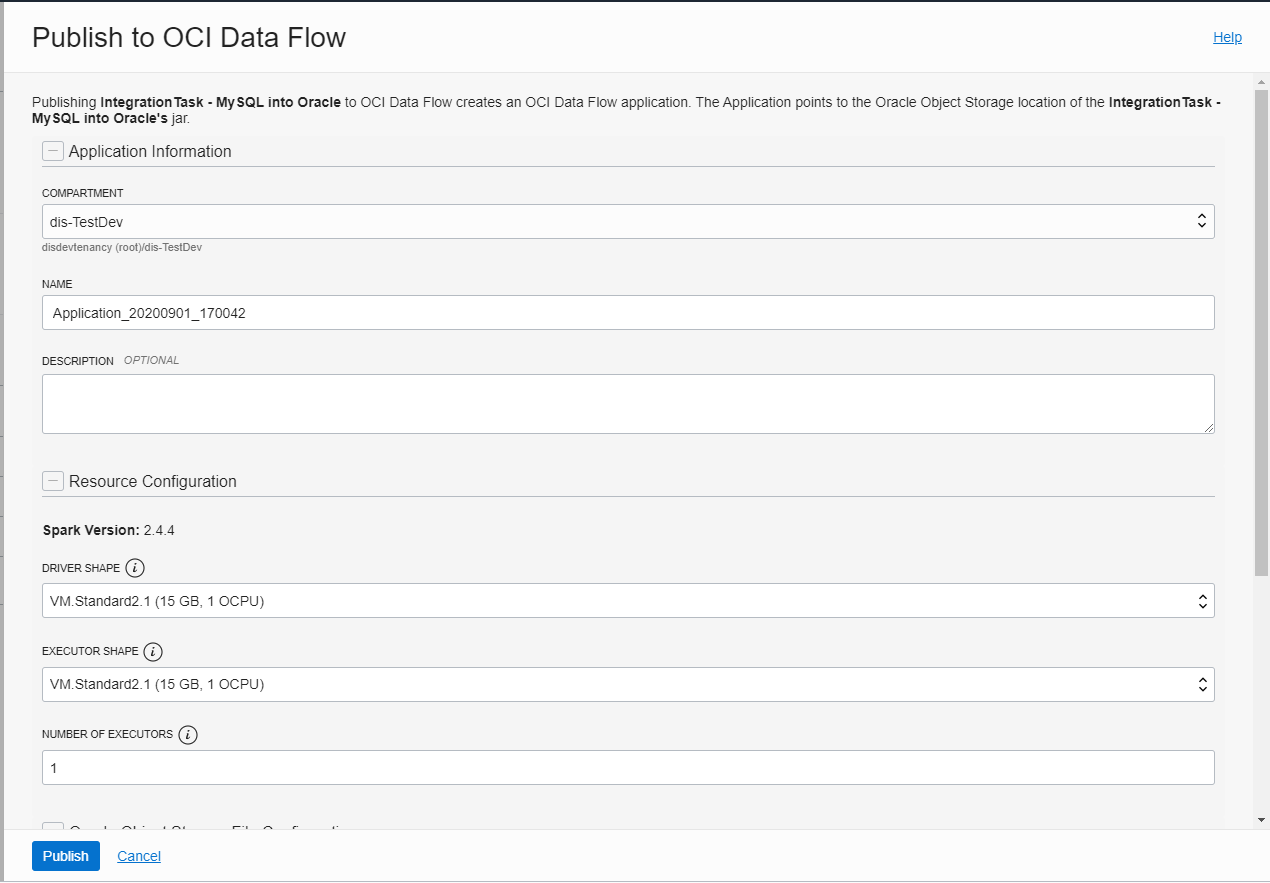Viewport: 1270px width, 883px height.
Task: Select the application Name field
Action: tap(628, 312)
